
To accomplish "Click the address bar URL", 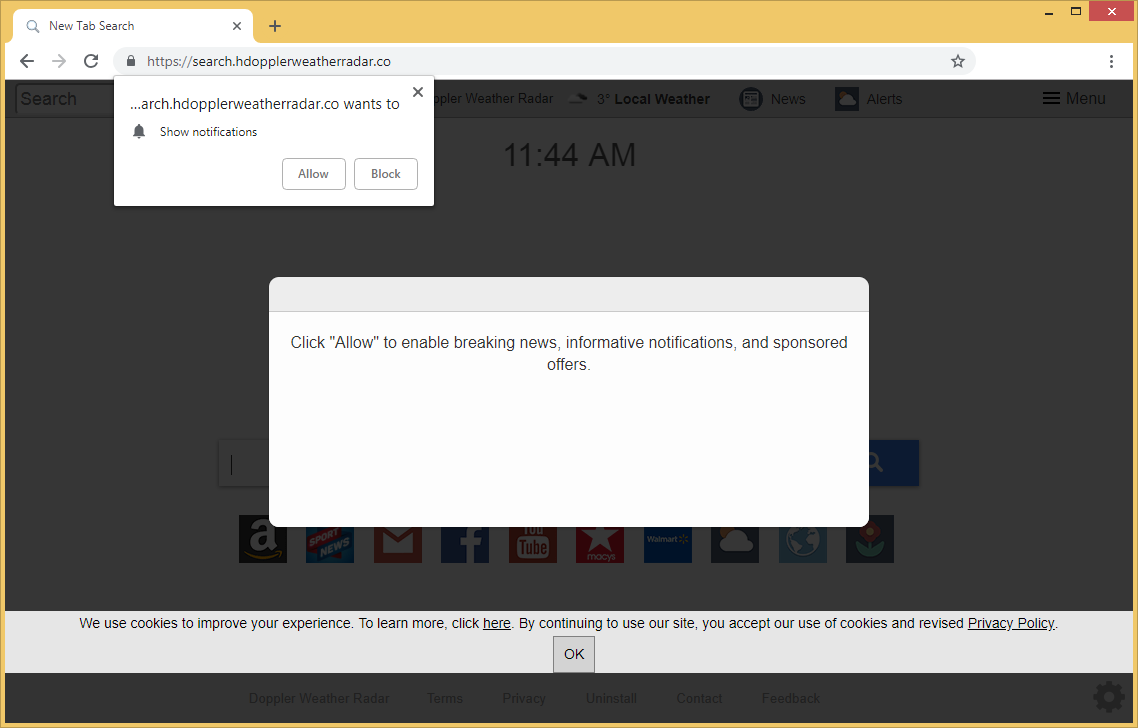I will [269, 61].
